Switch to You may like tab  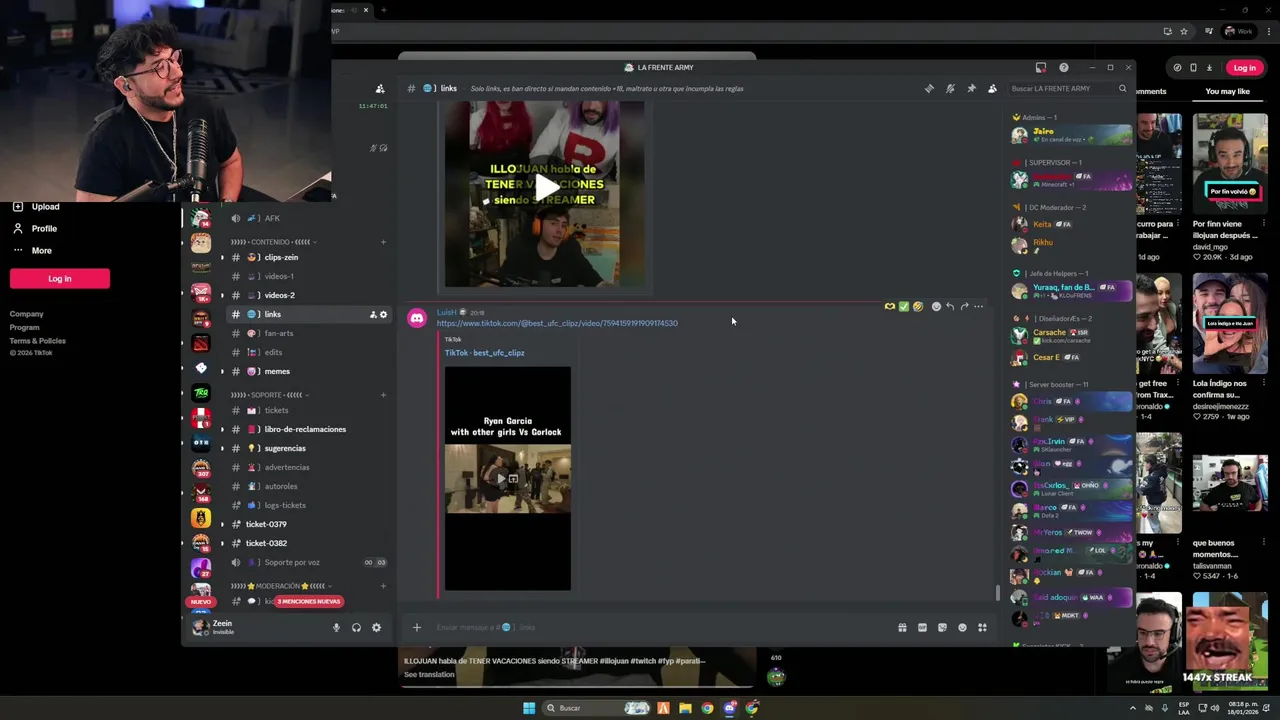click(x=1228, y=91)
